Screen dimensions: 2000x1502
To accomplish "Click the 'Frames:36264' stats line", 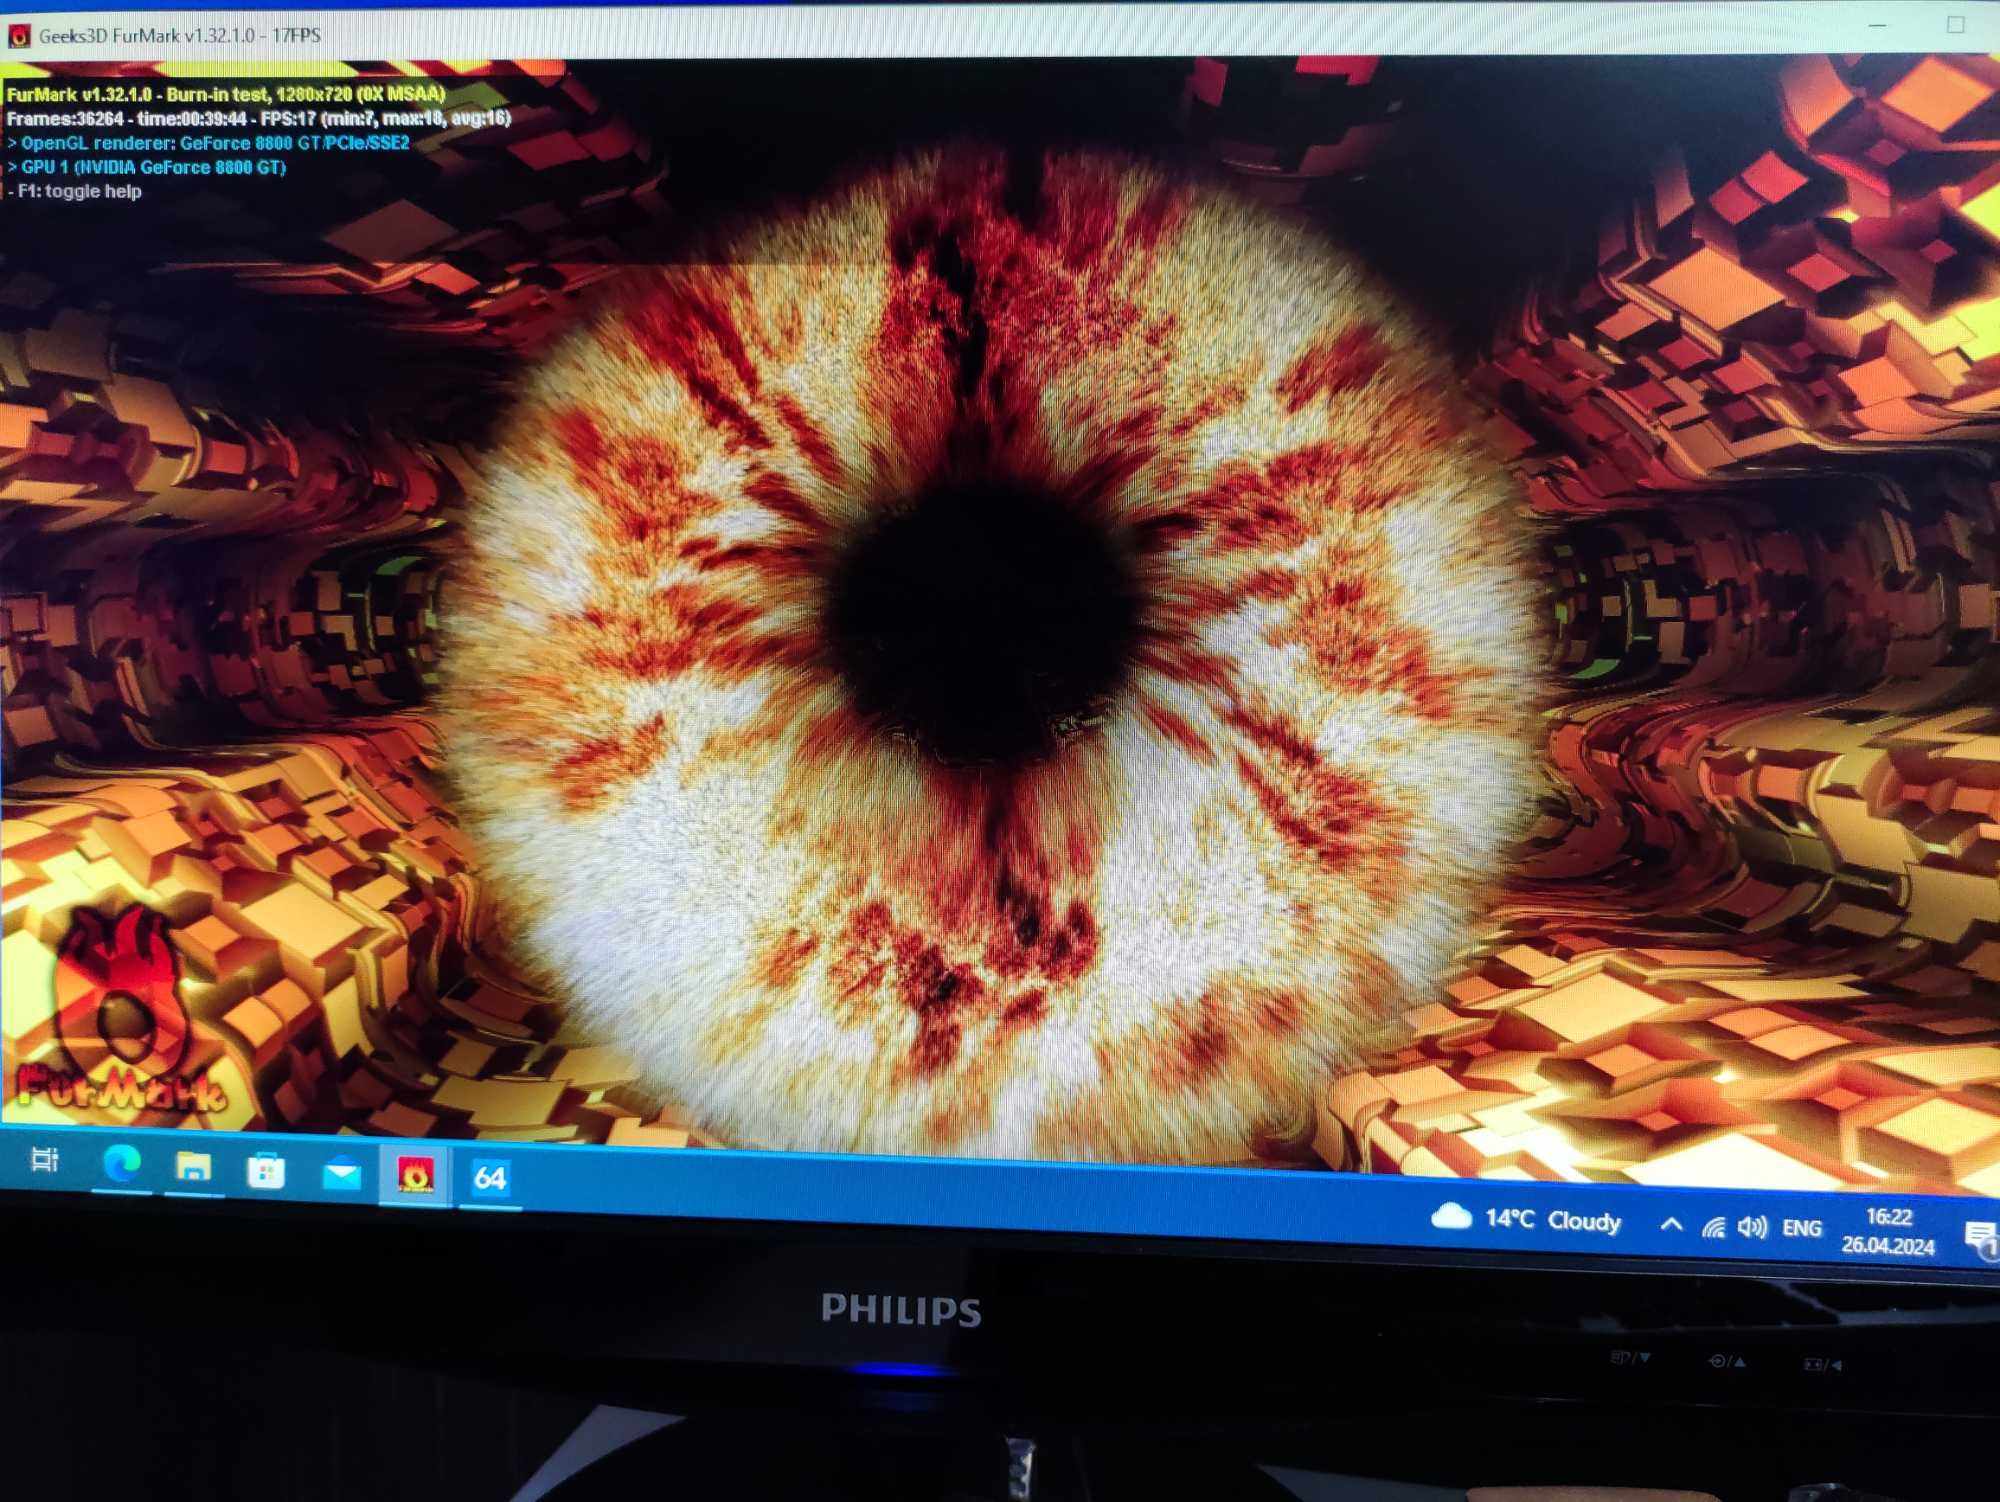I will pos(259,118).
